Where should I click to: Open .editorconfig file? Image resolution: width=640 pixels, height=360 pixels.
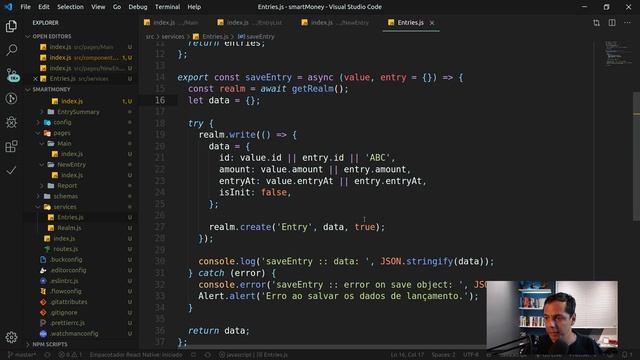pyautogui.click(x=69, y=270)
